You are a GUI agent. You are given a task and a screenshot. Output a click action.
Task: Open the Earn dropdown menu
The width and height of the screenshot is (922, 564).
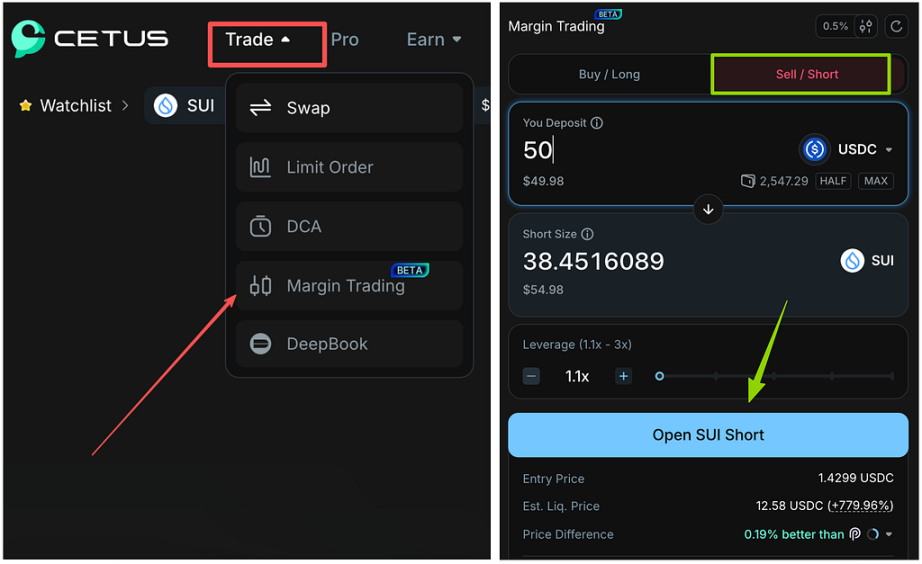[x=434, y=40]
